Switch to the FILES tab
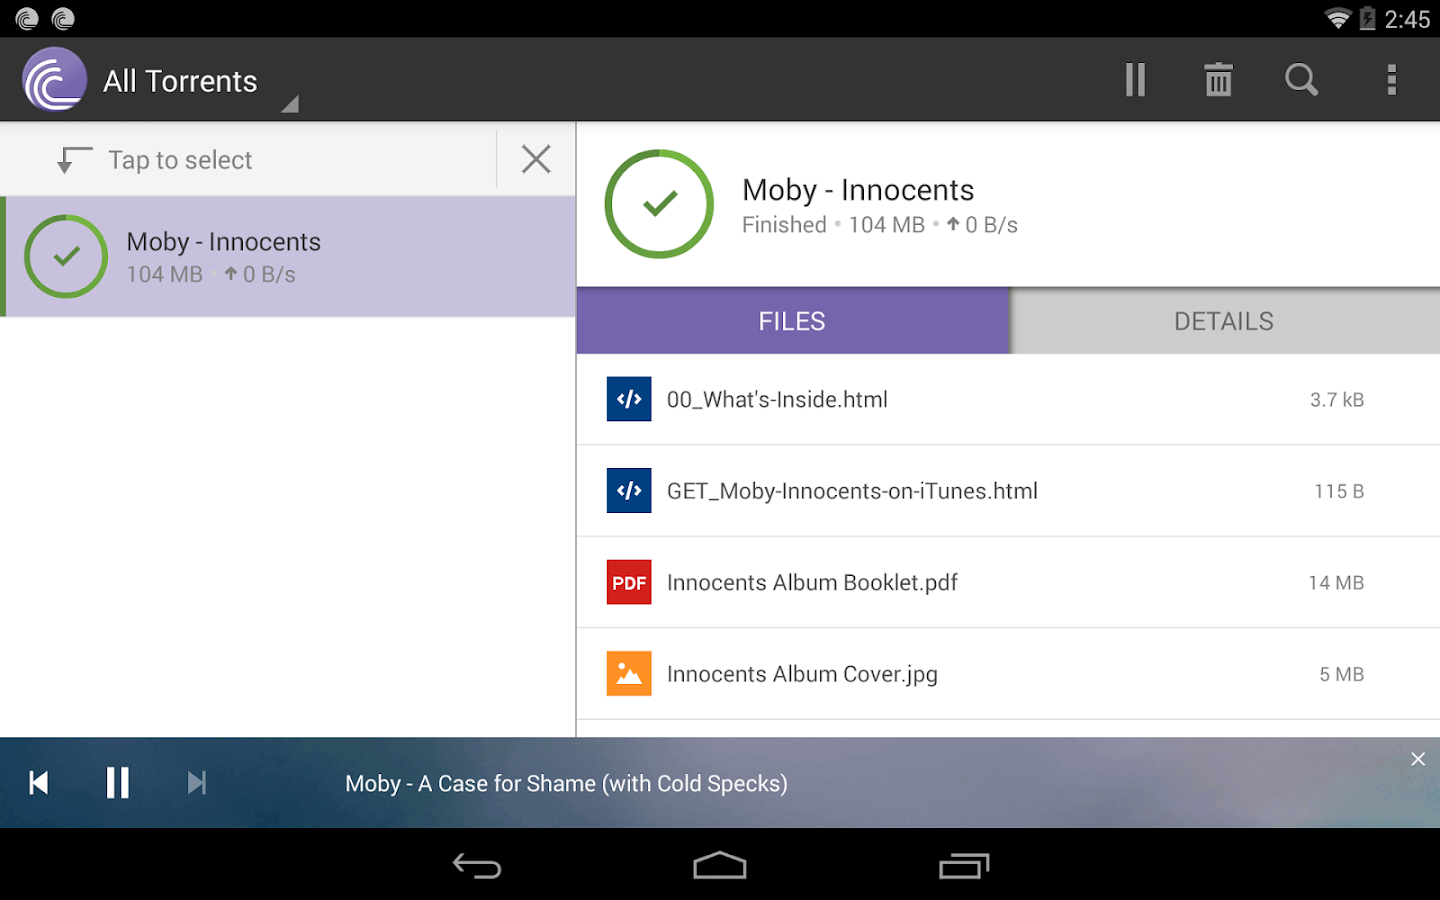The image size is (1440, 900). (792, 321)
